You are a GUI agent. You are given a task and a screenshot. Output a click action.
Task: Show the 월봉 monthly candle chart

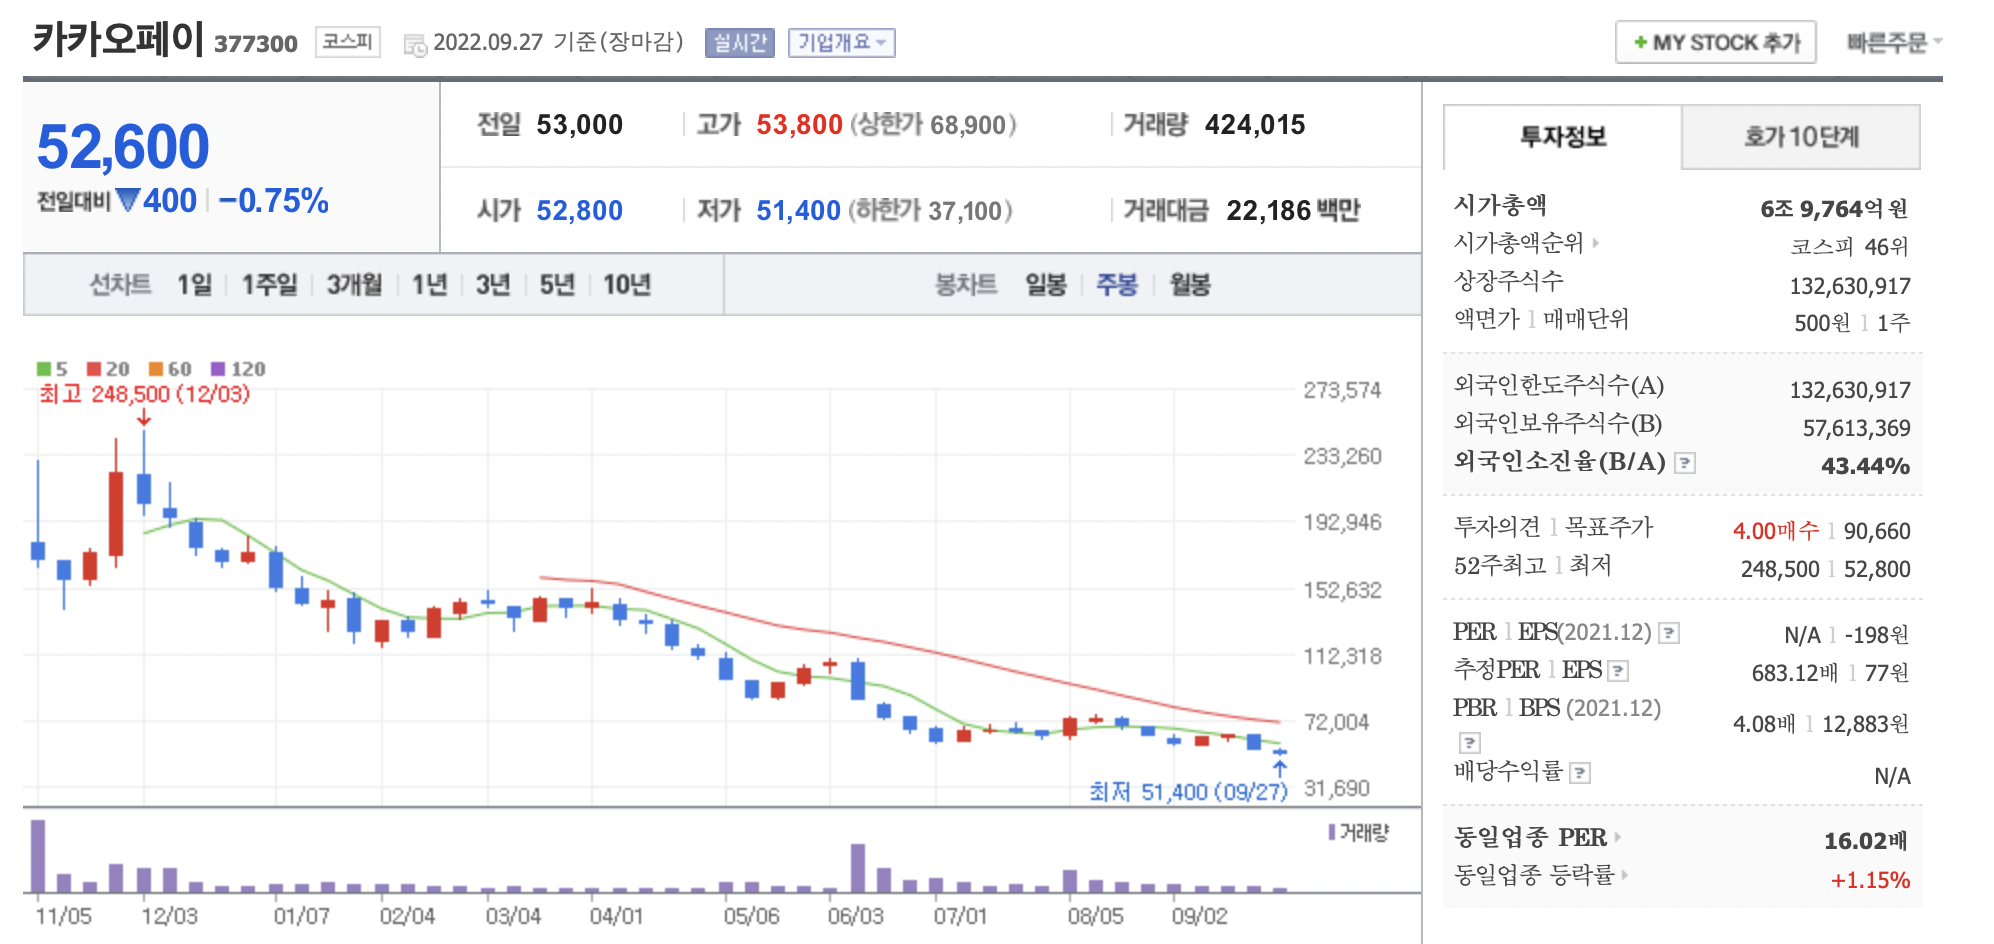pos(1190,285)
